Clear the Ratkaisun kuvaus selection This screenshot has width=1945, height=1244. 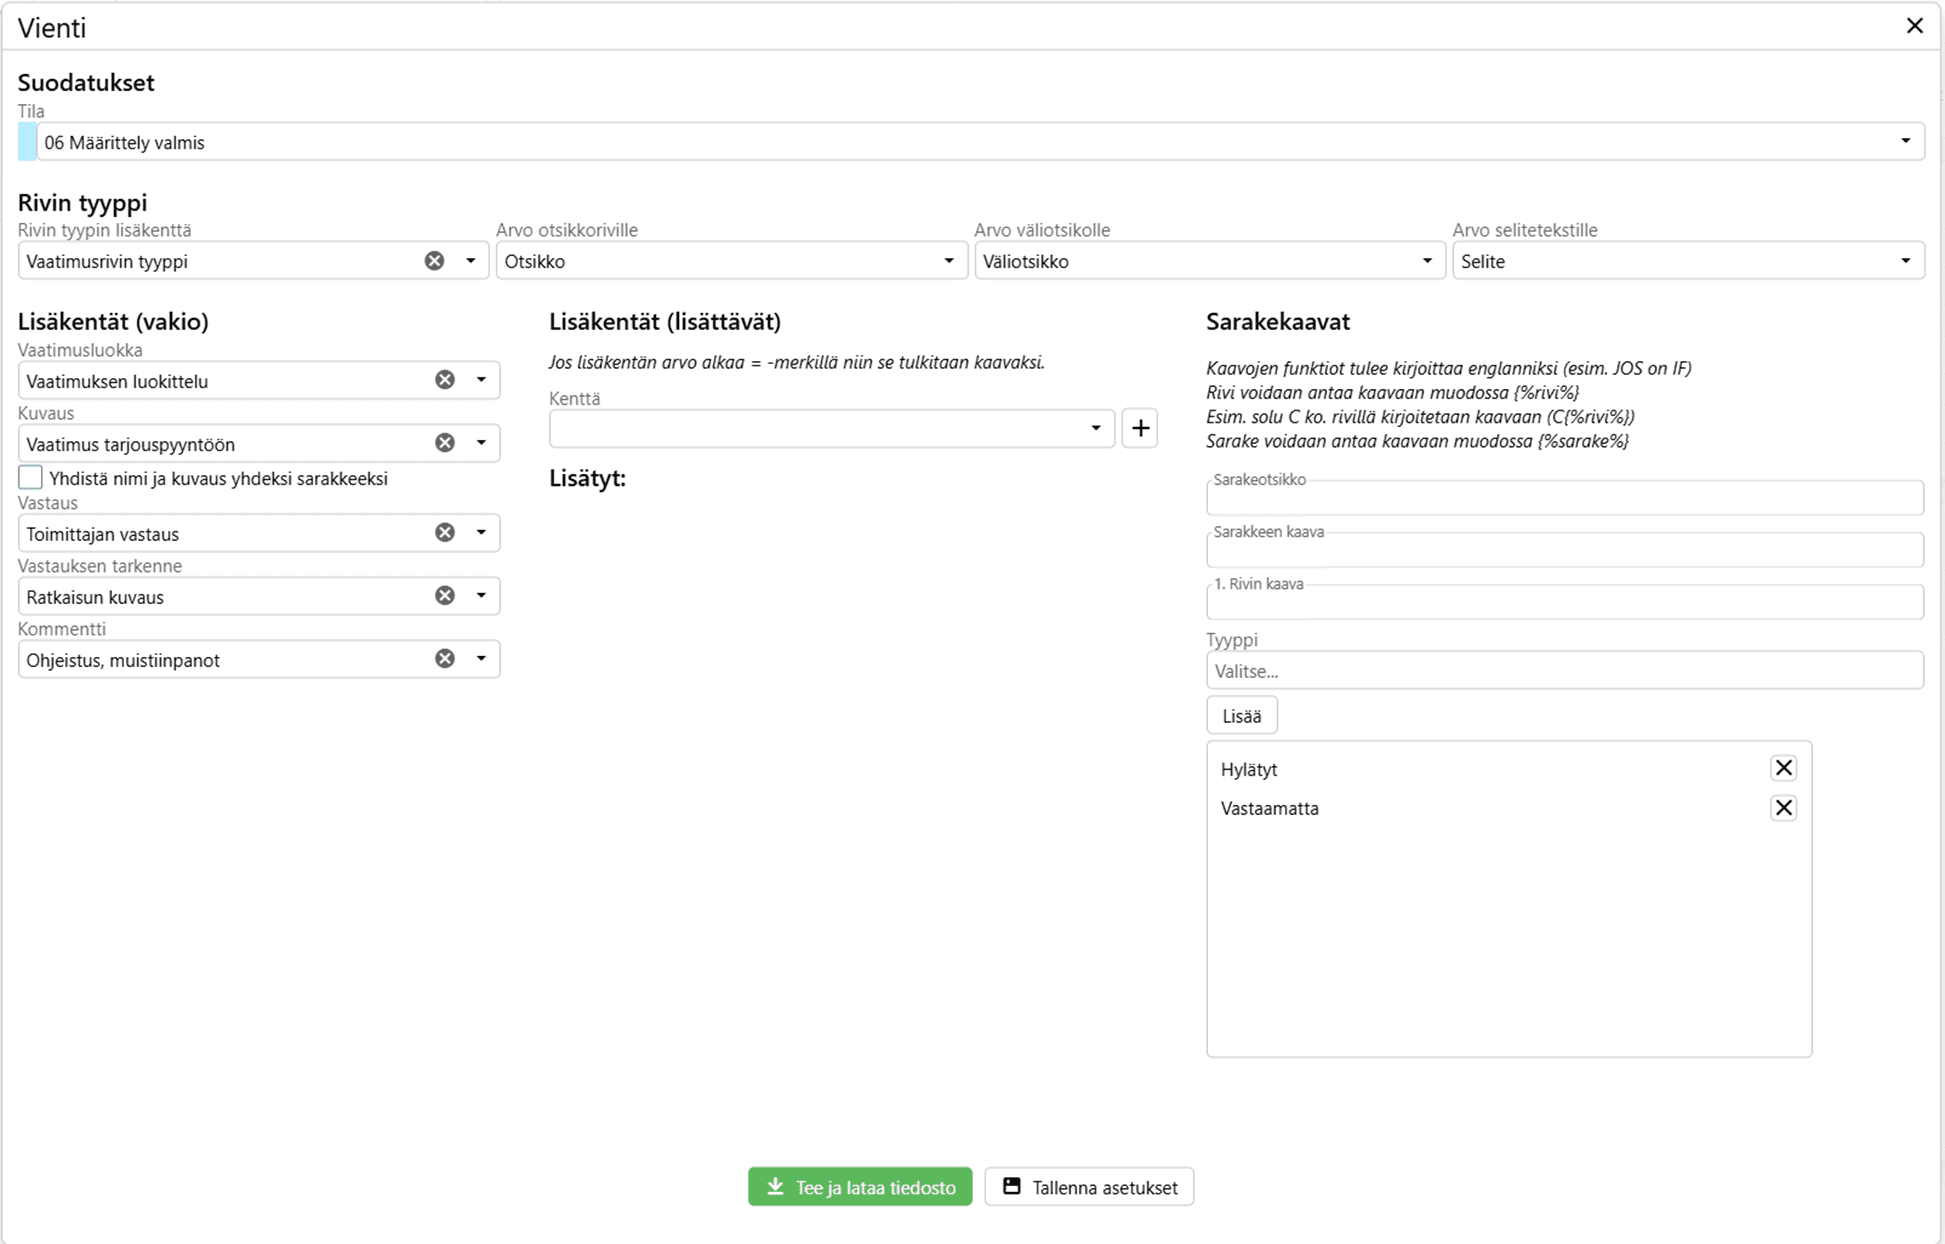click(445, 596)
